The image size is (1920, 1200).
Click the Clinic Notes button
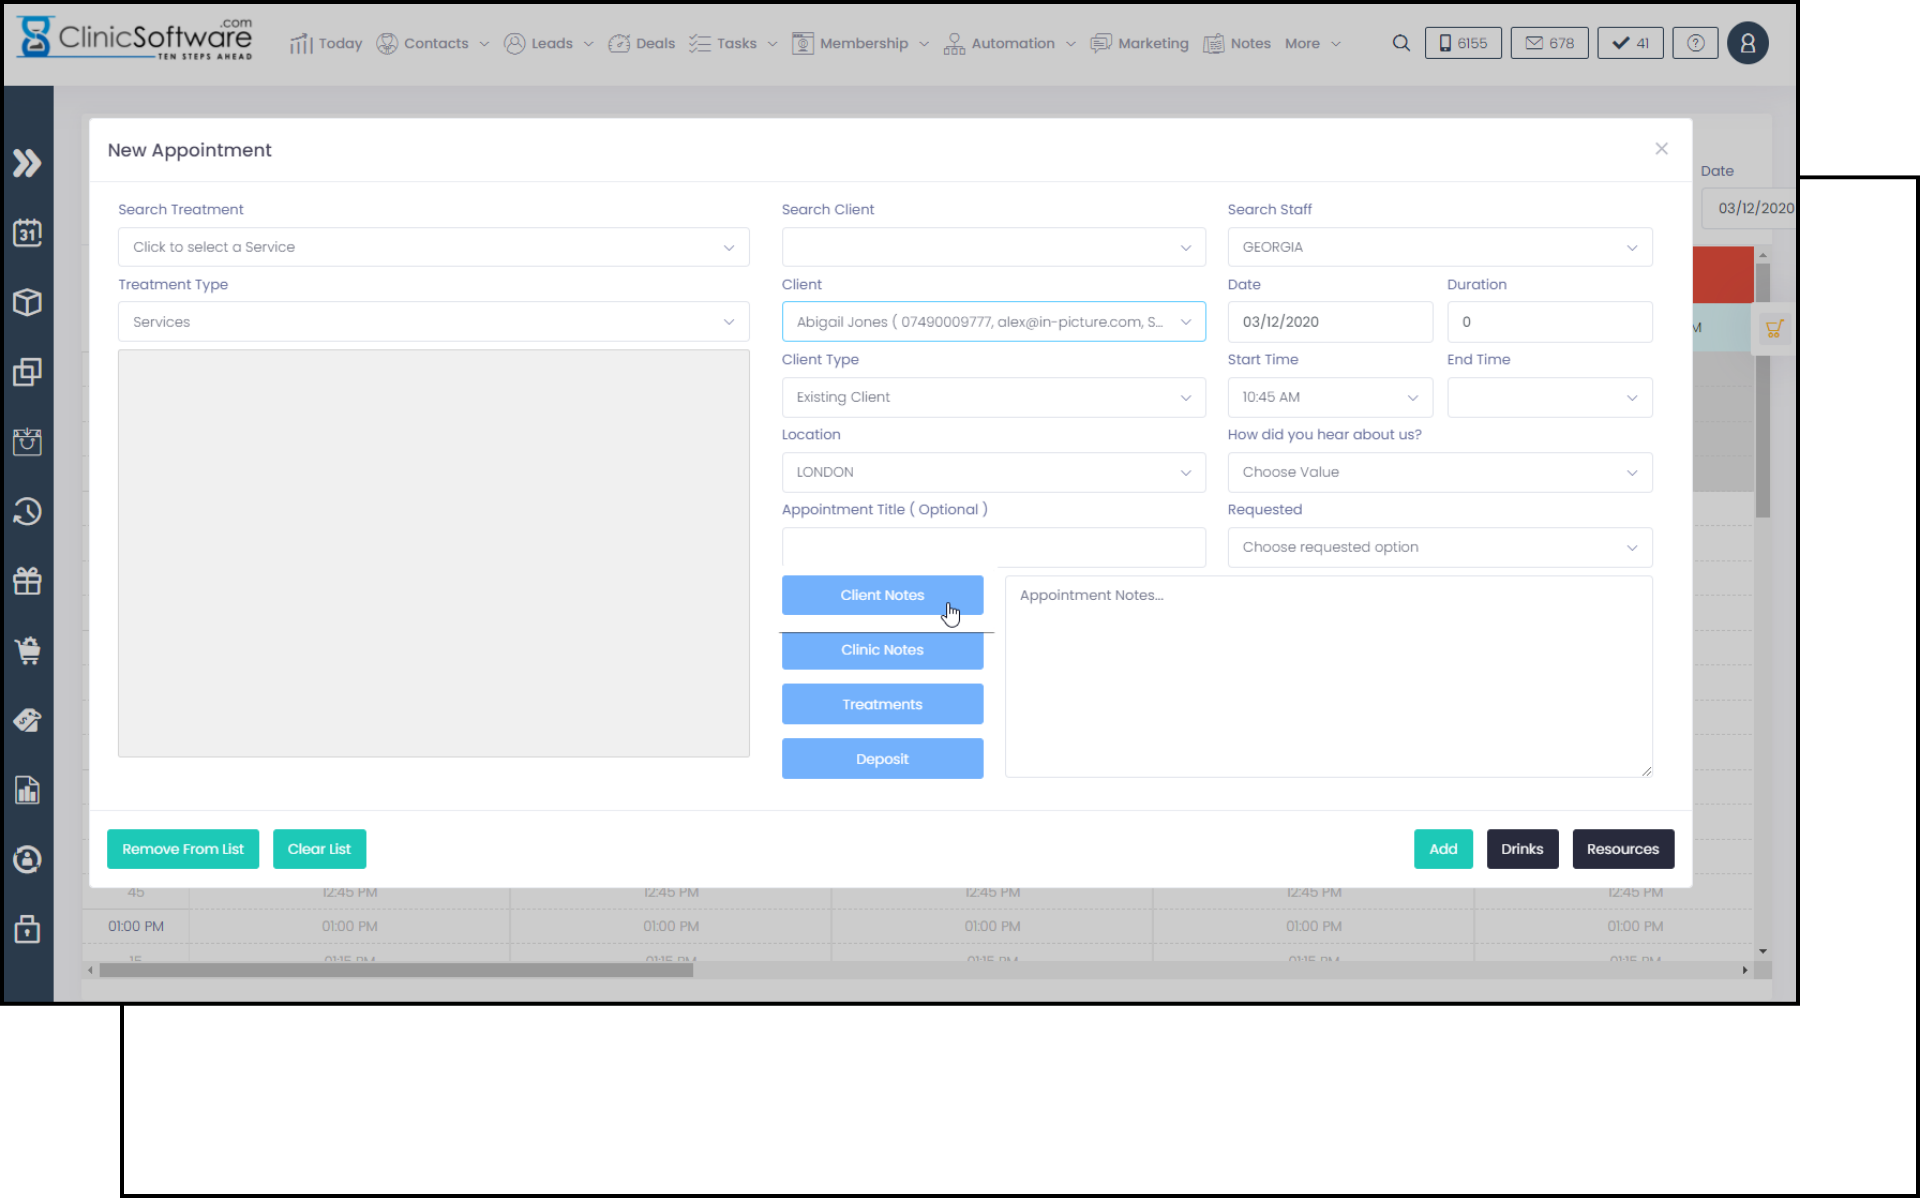pyautogui.click(x=882, y=650)
